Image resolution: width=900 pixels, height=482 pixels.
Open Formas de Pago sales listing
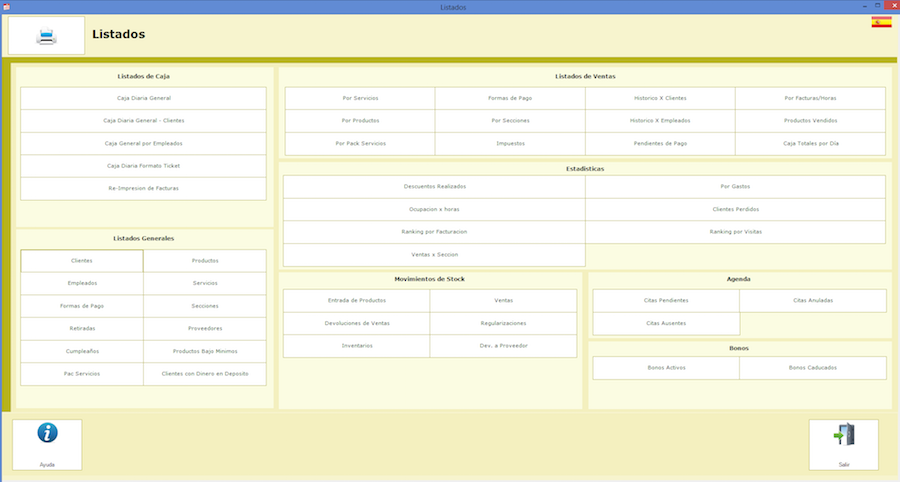(510, 98)
